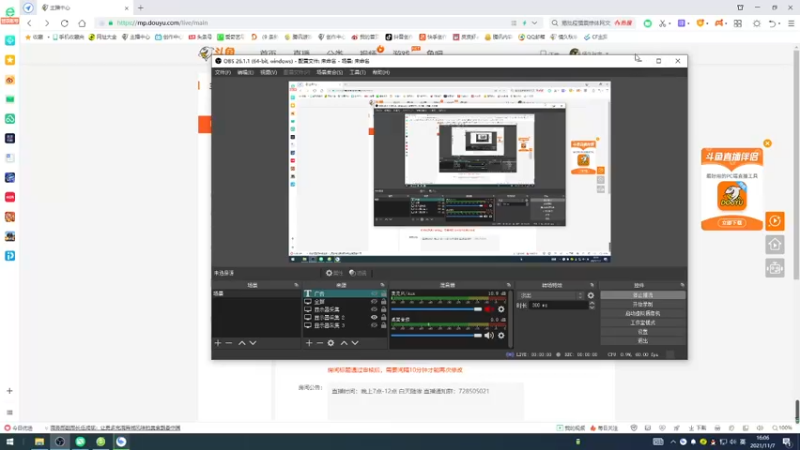This screenshot has height=450, width=800.
Task: Open OBS 工具 (Tools) menu
Action: [357, 72]
